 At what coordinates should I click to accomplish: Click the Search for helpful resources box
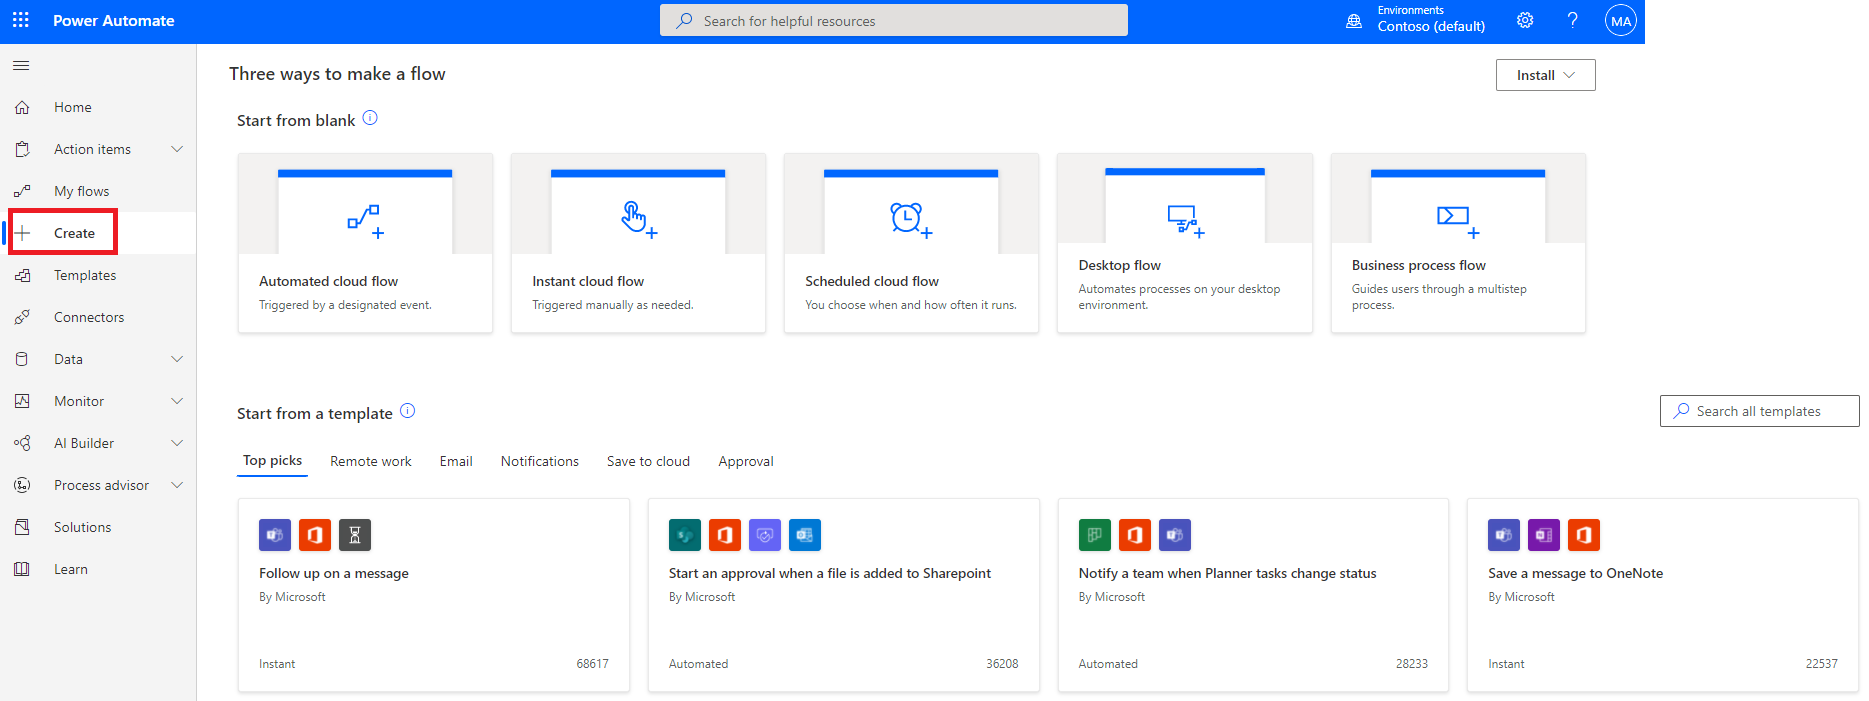pyautogui.click(x=893, y=20)
